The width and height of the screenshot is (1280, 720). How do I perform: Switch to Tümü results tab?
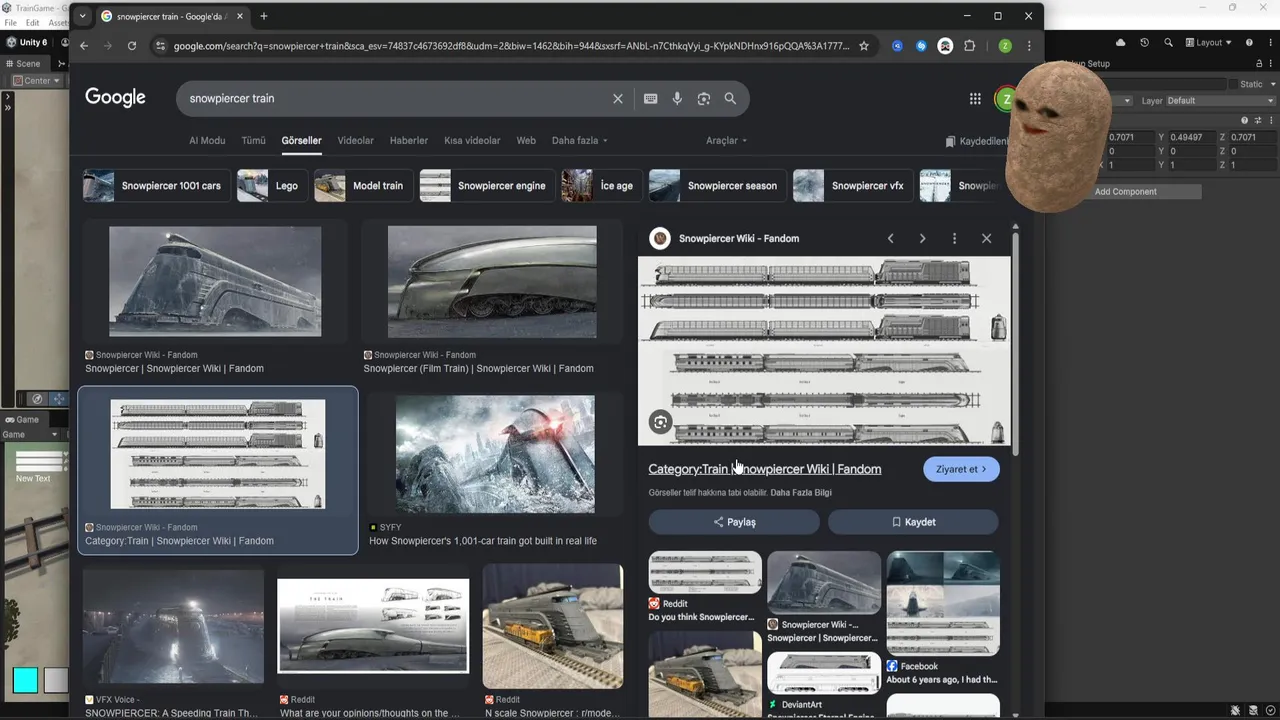[x=253, y=140]
